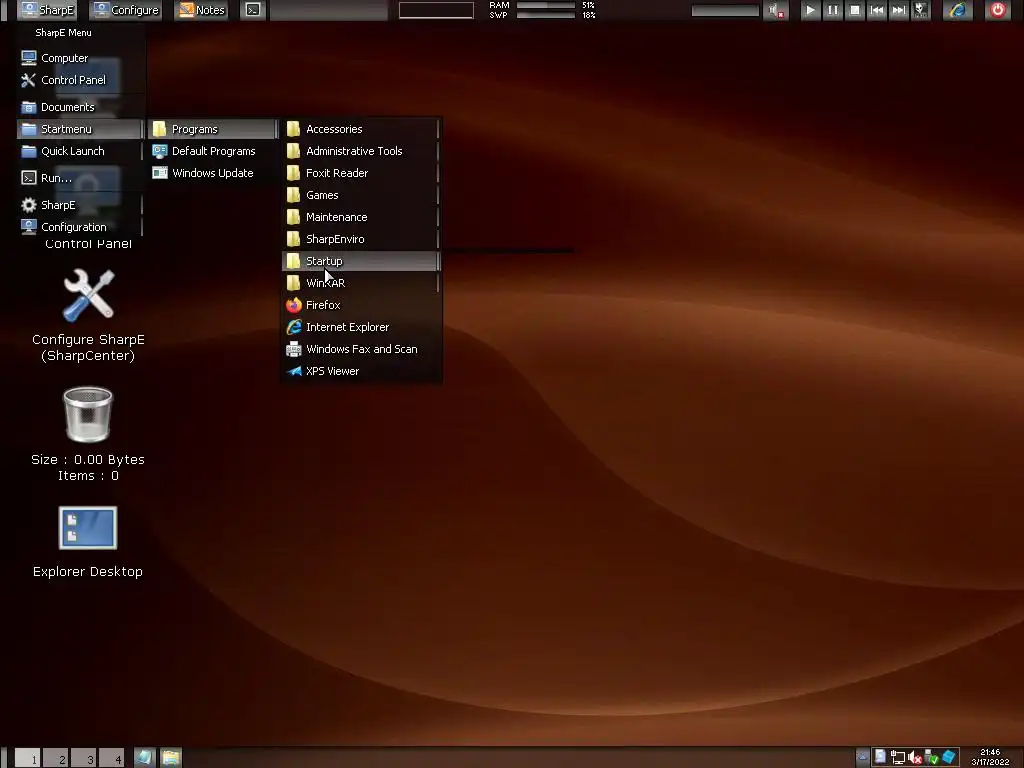Click the blue cube tray icon

point(949,758)
